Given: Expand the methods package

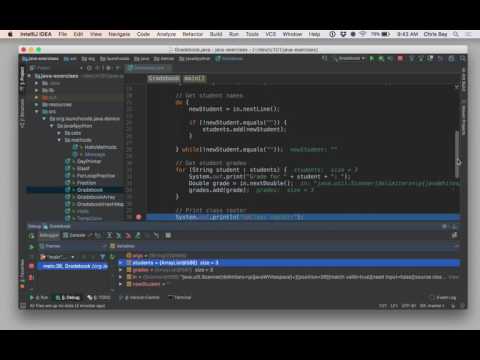Looking at the screenshot, I should [x=59, y=140].
